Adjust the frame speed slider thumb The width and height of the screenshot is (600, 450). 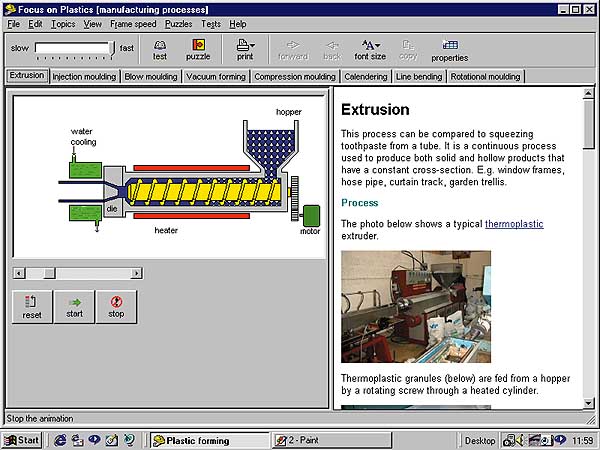coord(112,50)
